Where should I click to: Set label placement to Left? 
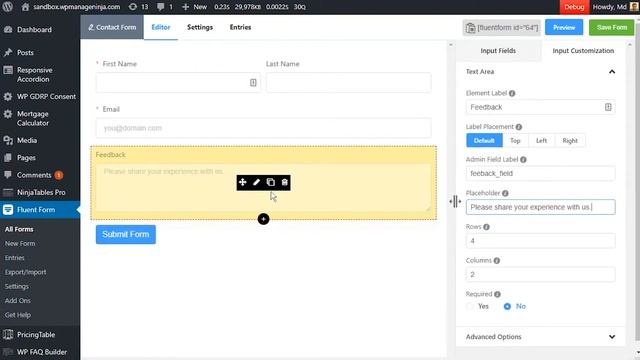[542, 140]
